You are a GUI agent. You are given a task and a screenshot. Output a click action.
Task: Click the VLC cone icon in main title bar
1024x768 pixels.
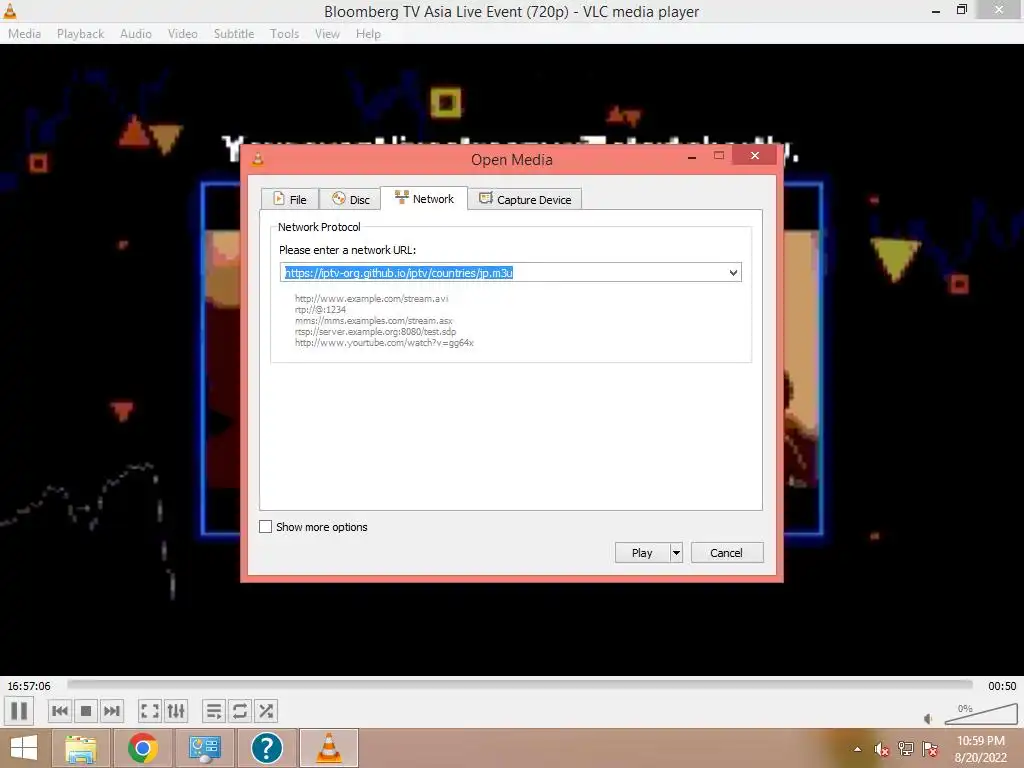pos(10,10)
